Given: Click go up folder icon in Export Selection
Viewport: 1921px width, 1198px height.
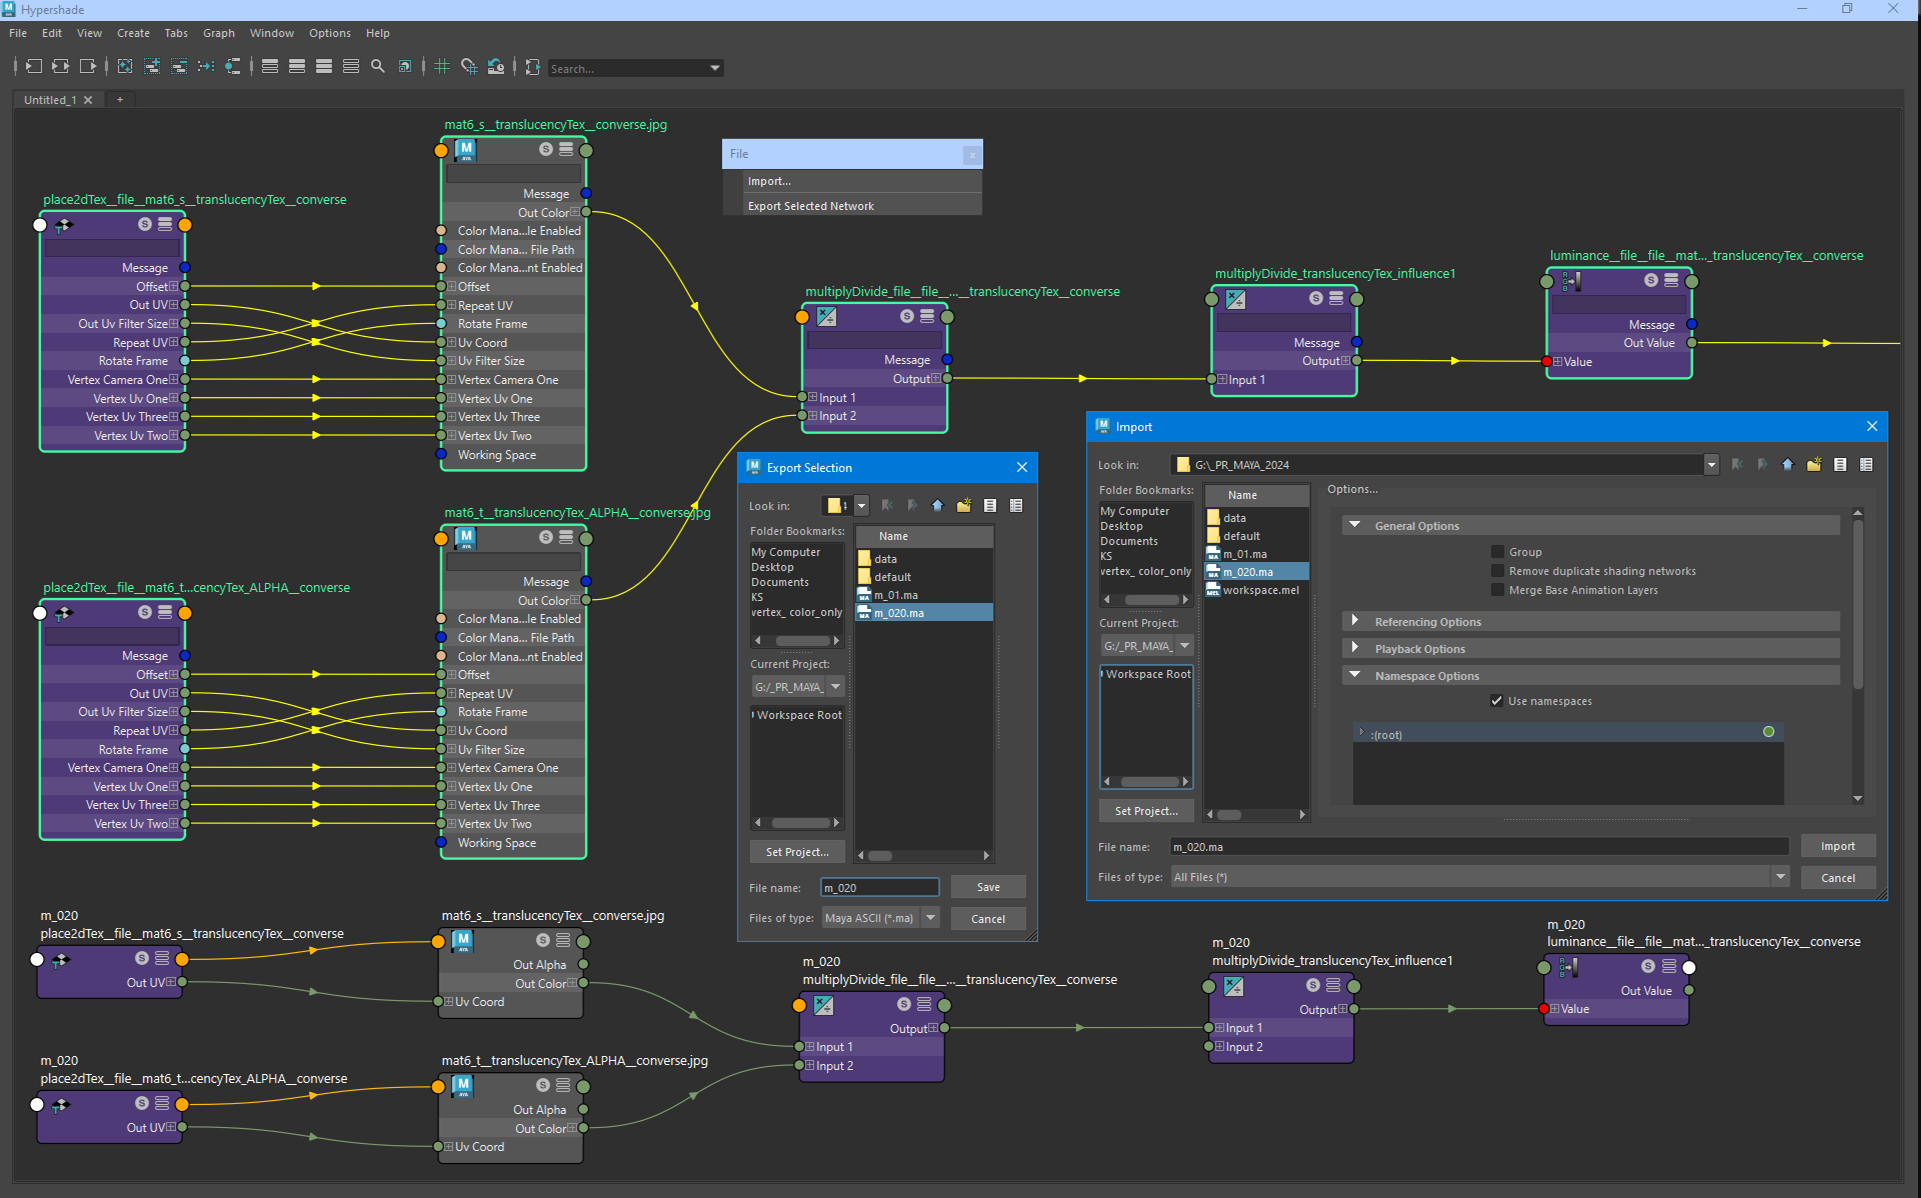Looking at the screenshot, I should coord(937,506).
